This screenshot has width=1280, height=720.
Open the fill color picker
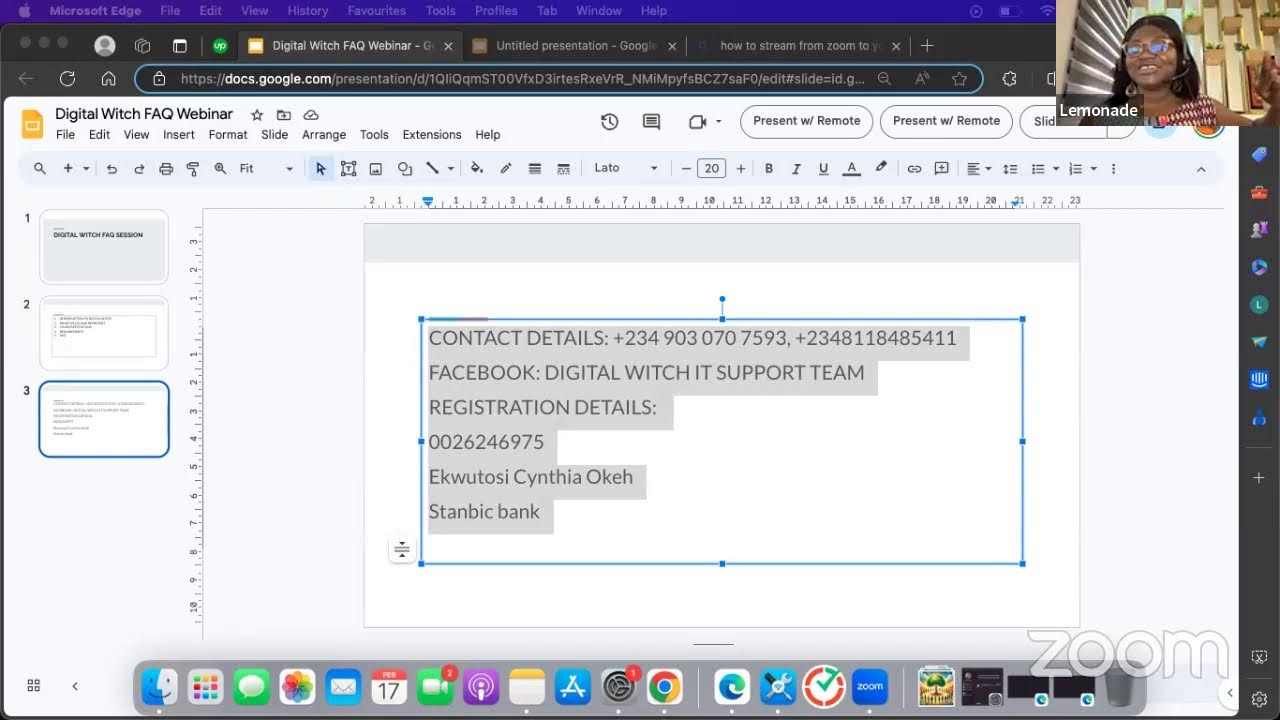pyautogui.click(x=477, y=169)
